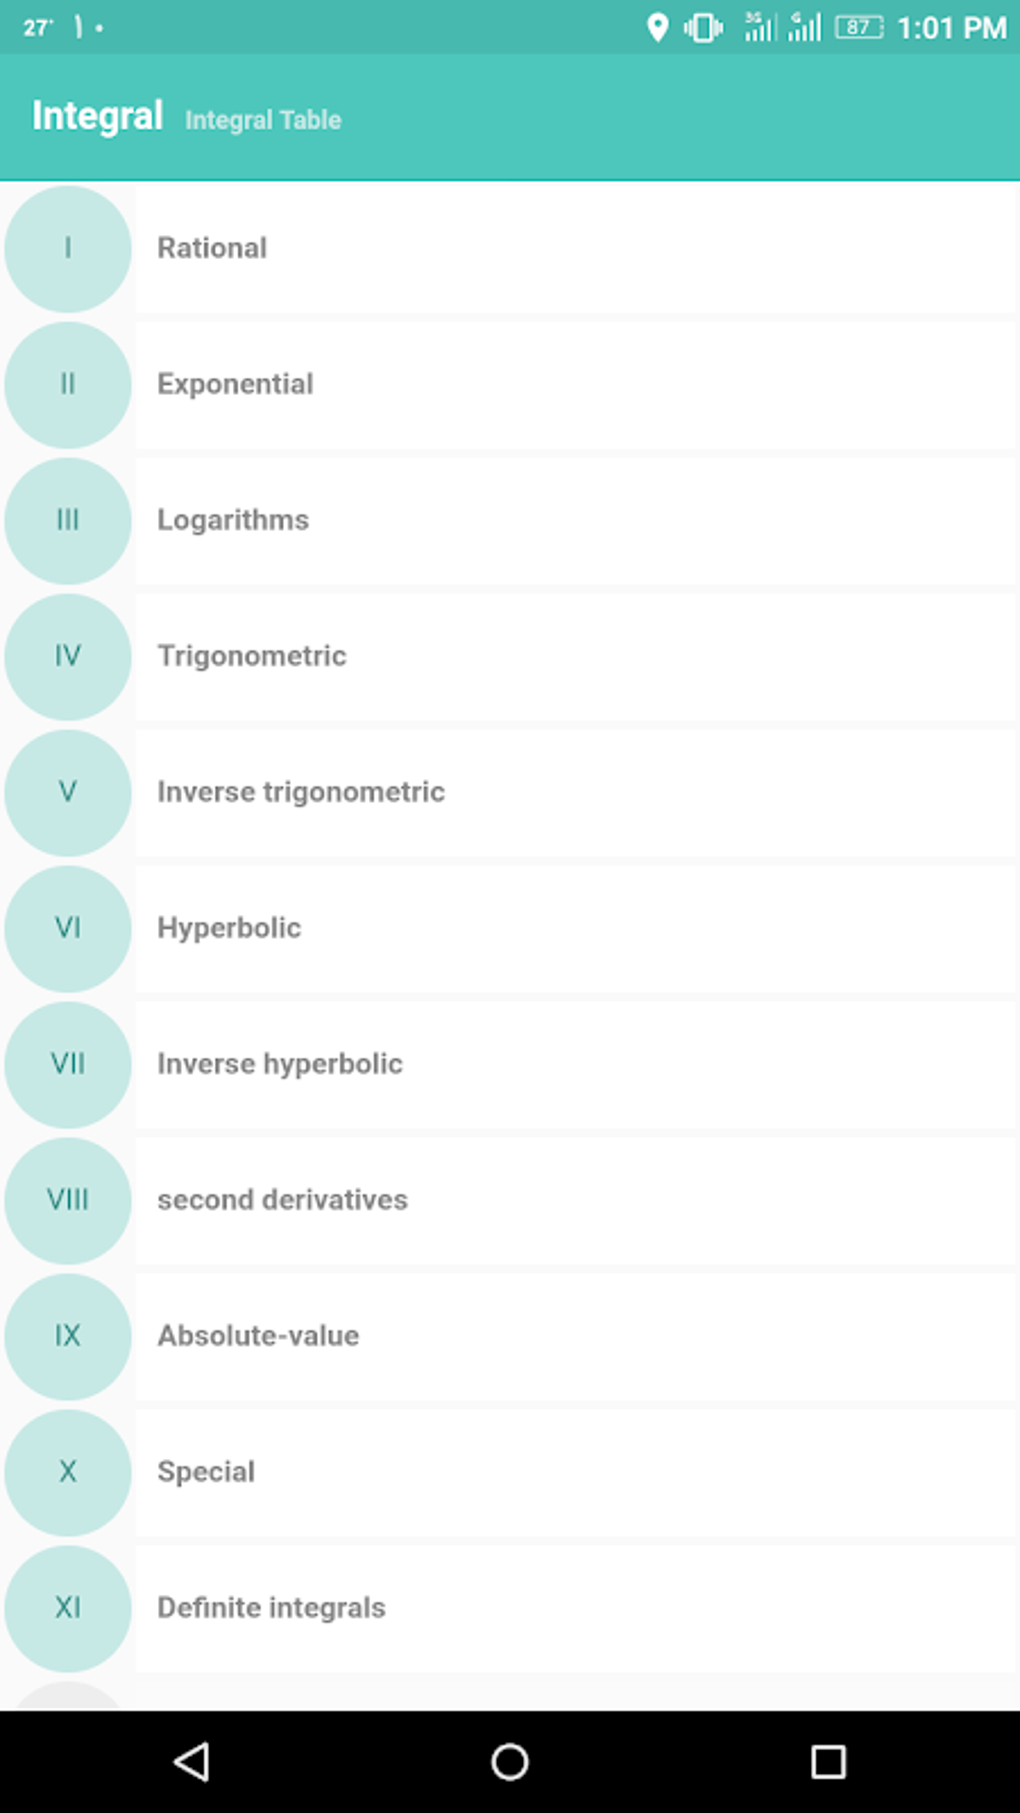
Task: Tap the II circle beside Exponential
Action: (x=67, y=384)
